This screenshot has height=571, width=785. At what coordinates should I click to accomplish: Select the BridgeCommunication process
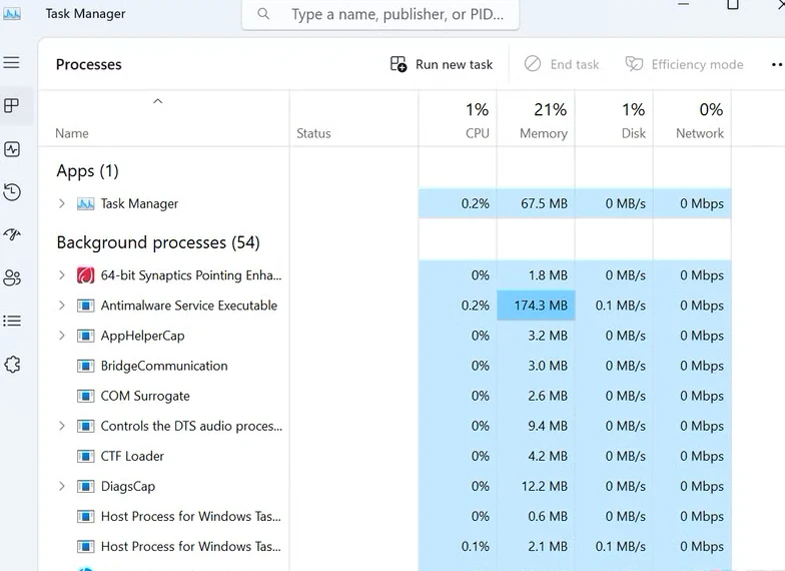click(164, 366)
